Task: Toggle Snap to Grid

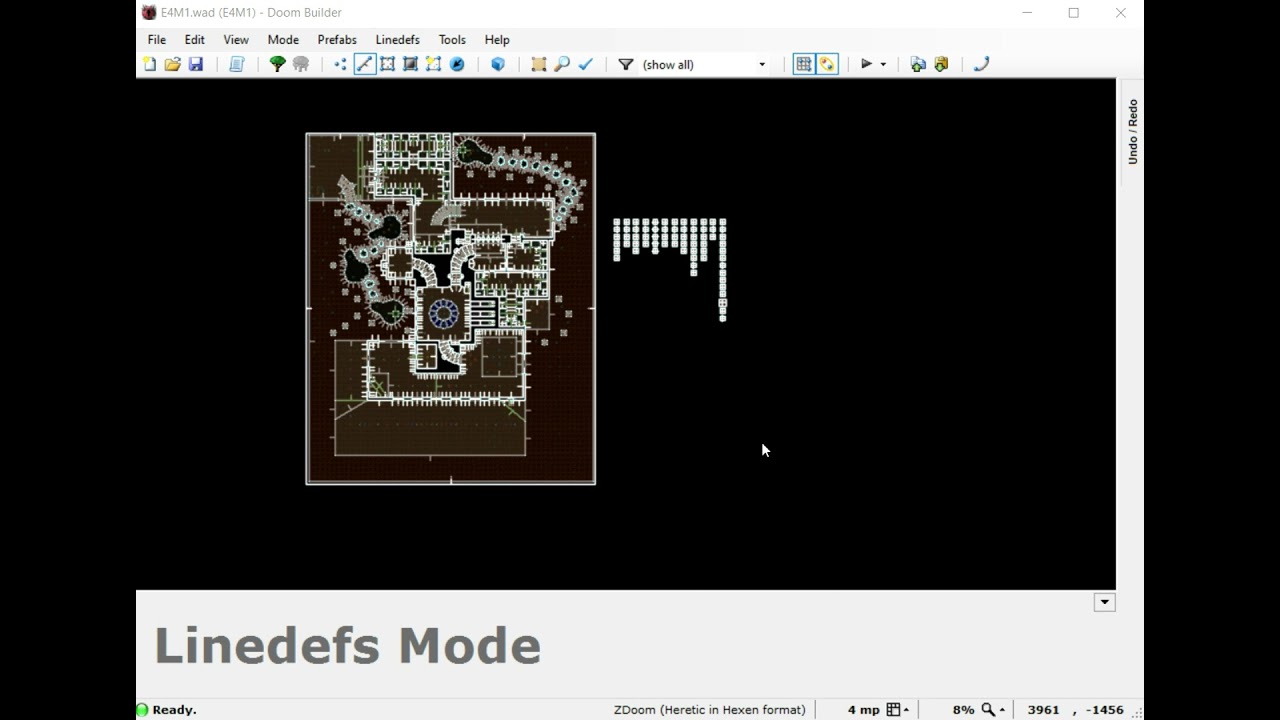Action: click(x=803, y=64)
